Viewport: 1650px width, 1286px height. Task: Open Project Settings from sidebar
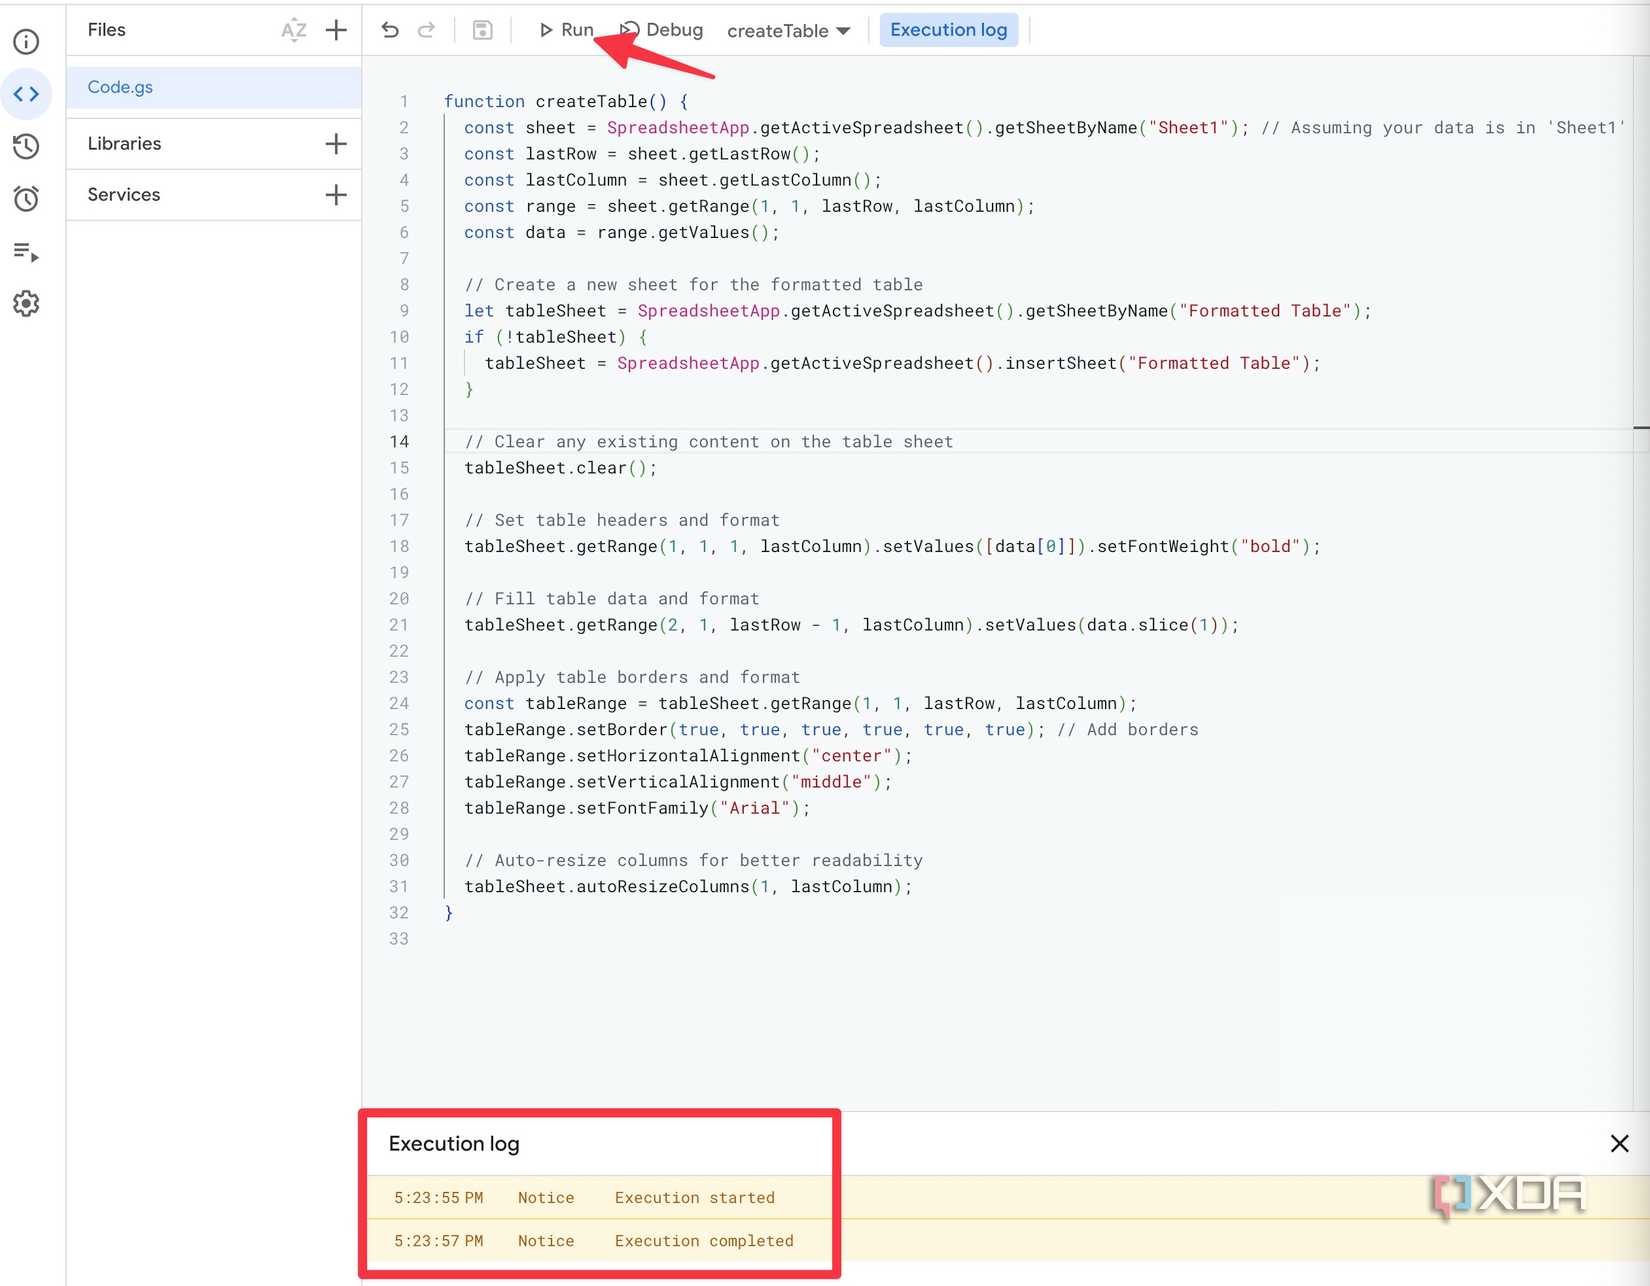tap(27, 304)
